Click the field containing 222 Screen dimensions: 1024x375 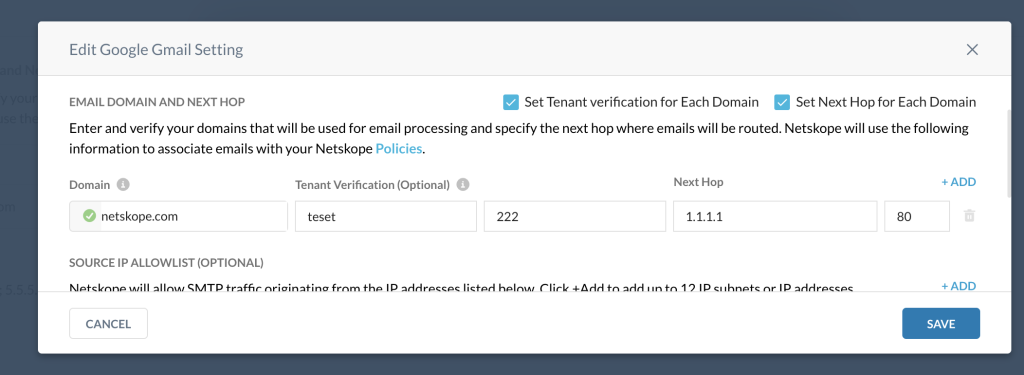(x=575, y=216)
